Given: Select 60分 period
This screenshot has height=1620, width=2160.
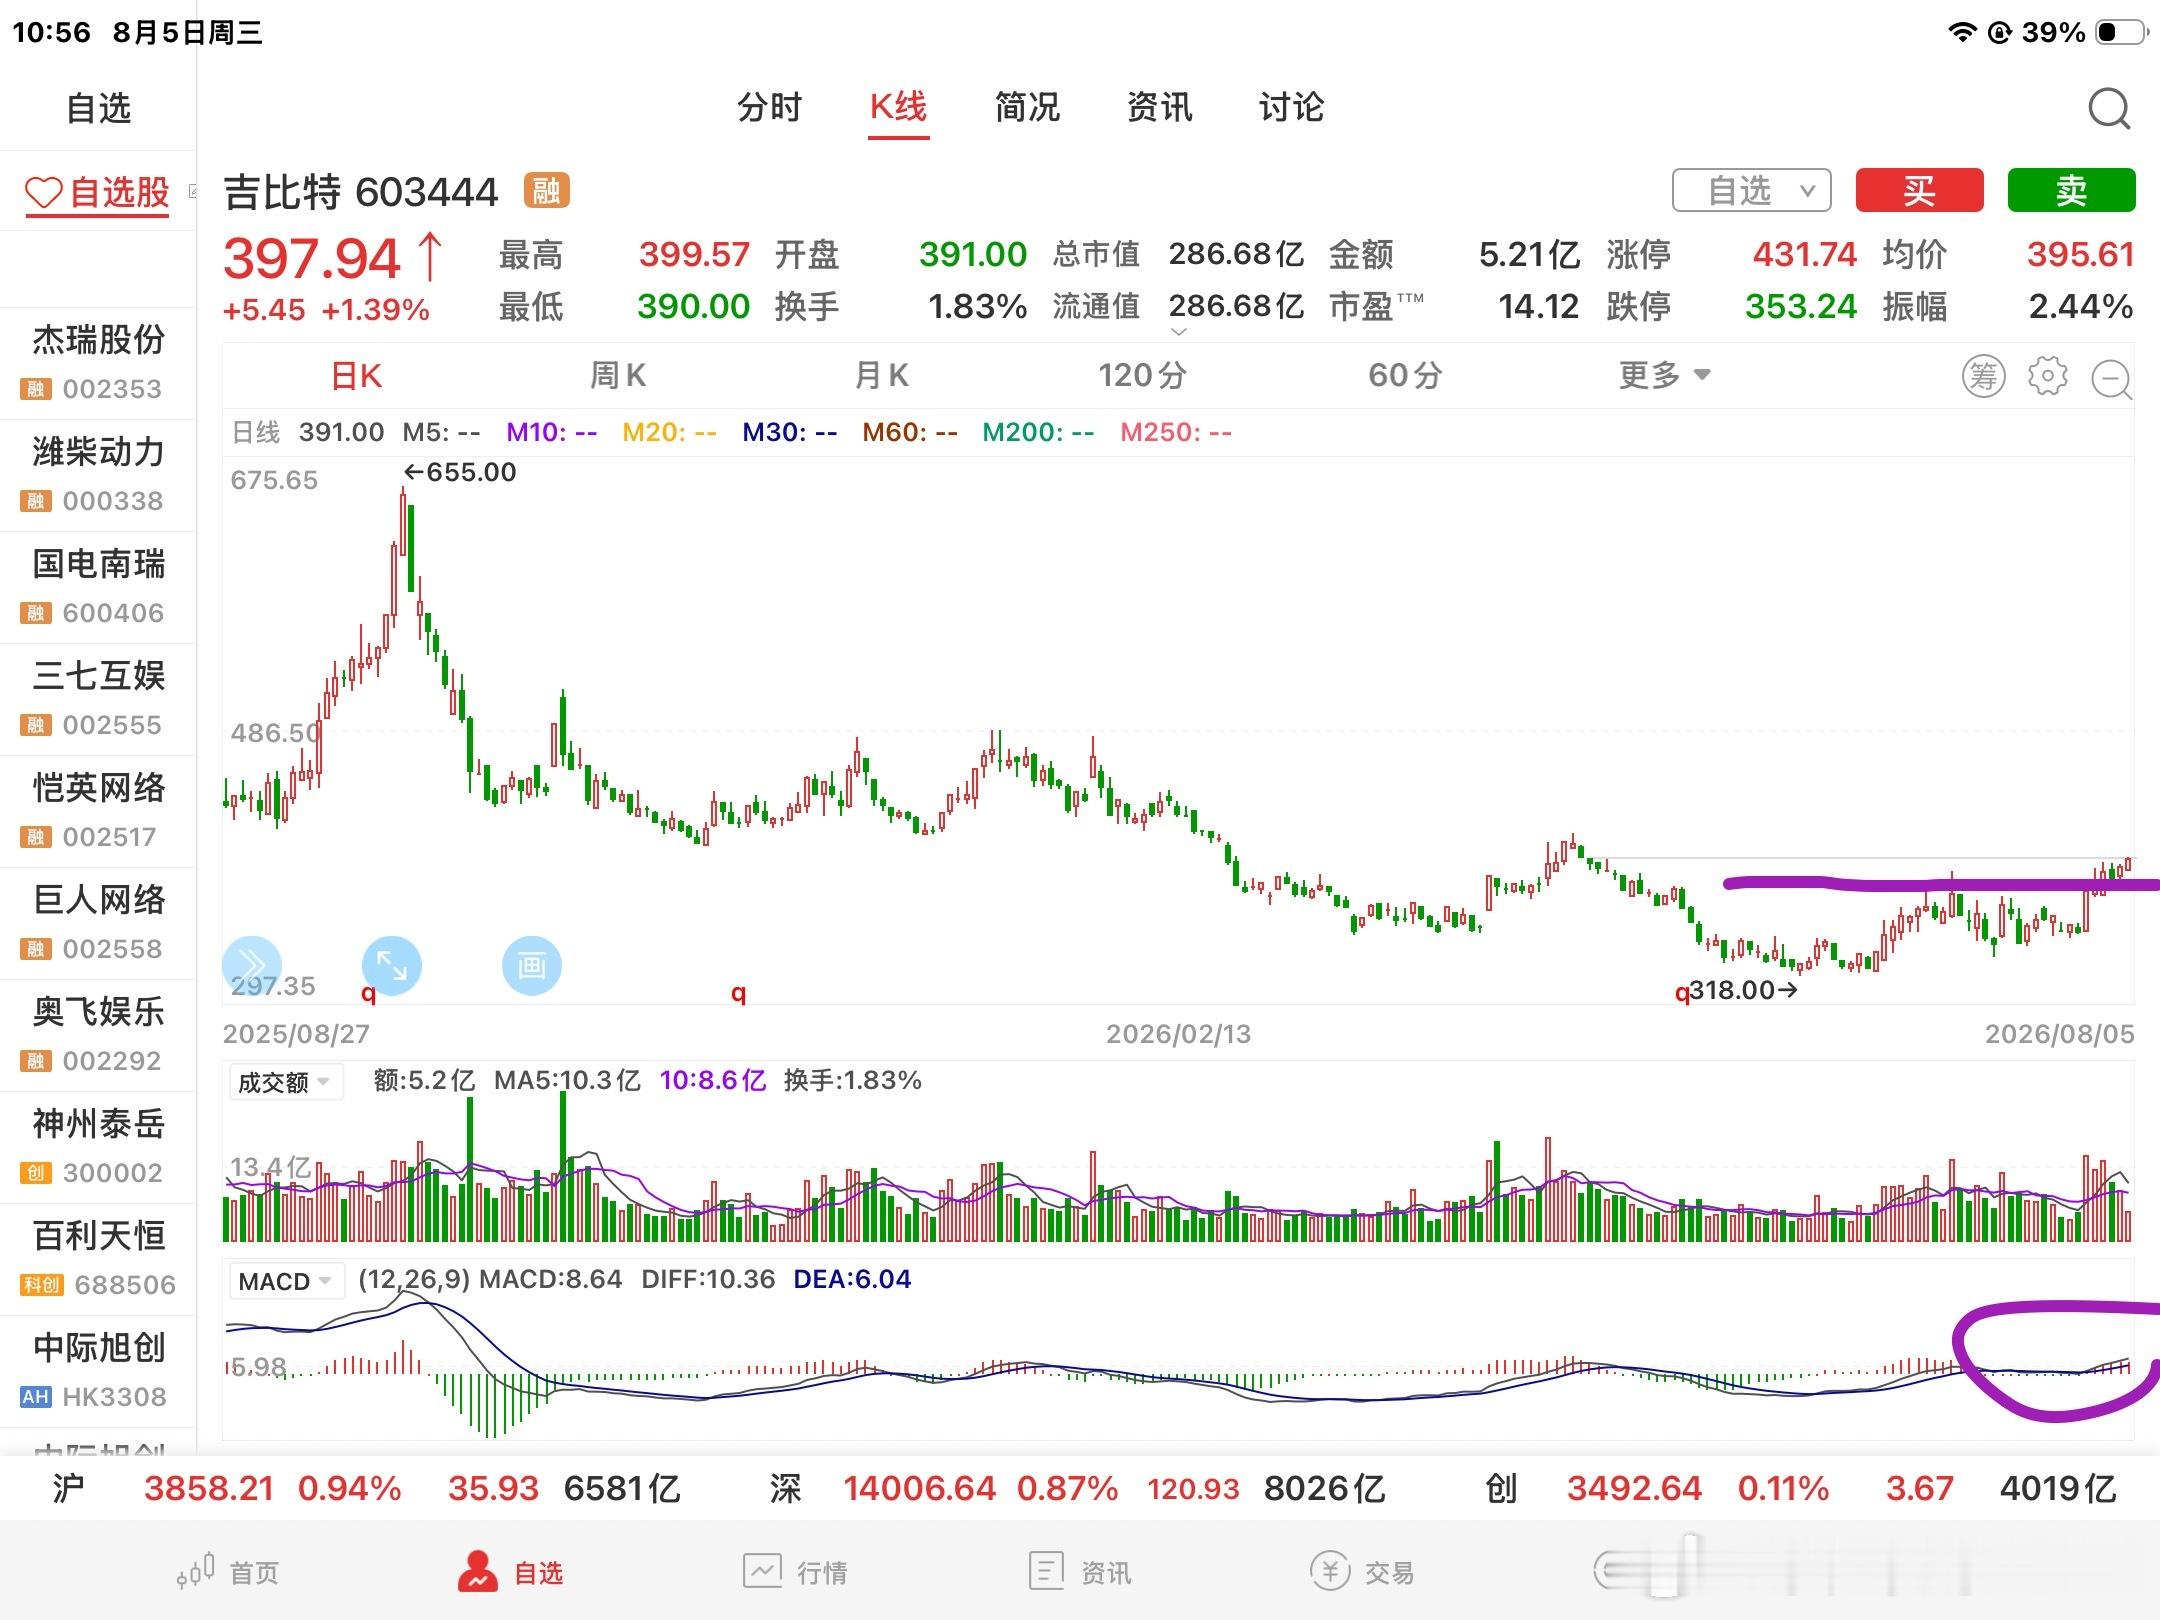Looking at the screenshot, I should tap(1405, 376).
